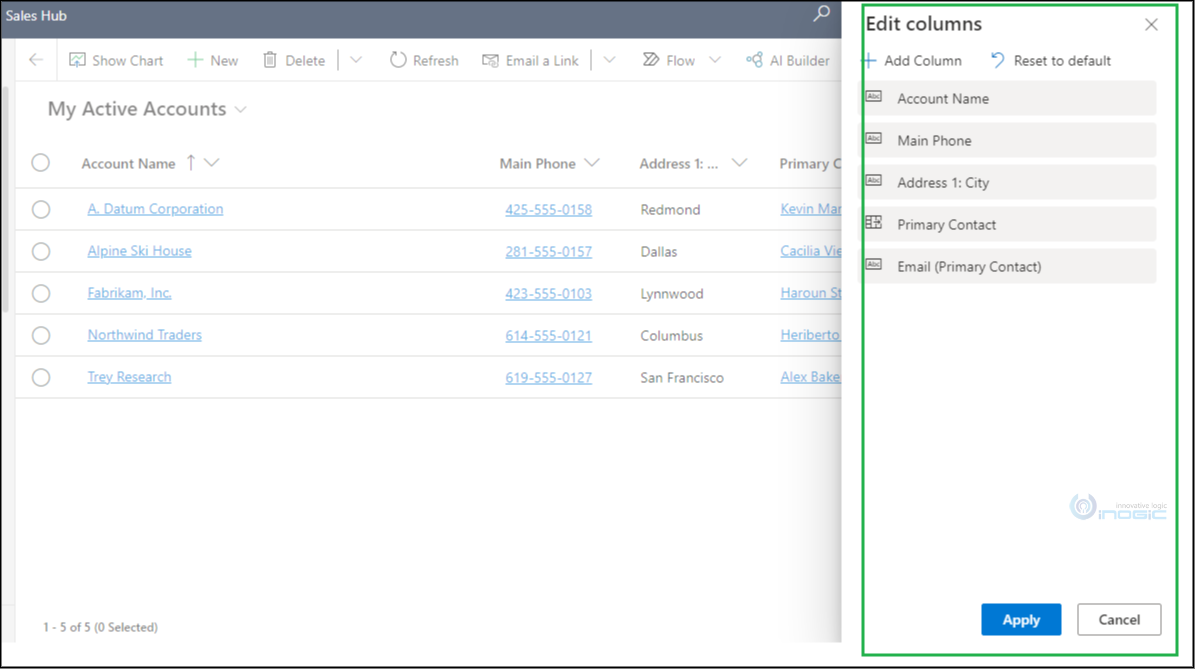Open the Fabrikam, Inc. account link
1195x669 pixels.
pos(130,293)
